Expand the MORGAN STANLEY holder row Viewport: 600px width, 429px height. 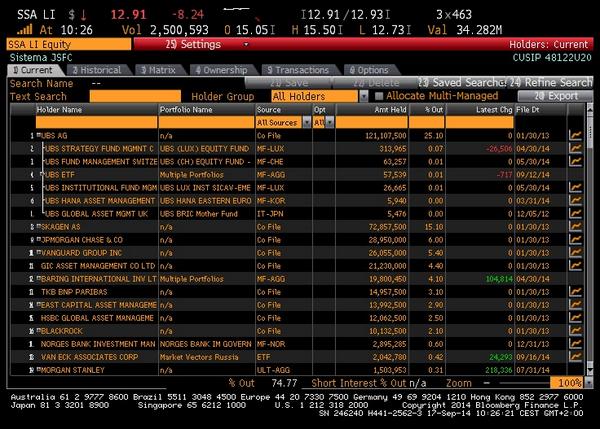(39, 369)
